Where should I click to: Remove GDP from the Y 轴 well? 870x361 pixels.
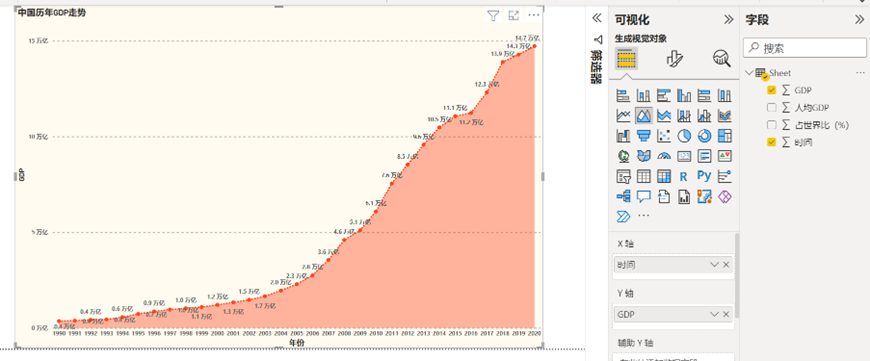[x=726, y=314]
